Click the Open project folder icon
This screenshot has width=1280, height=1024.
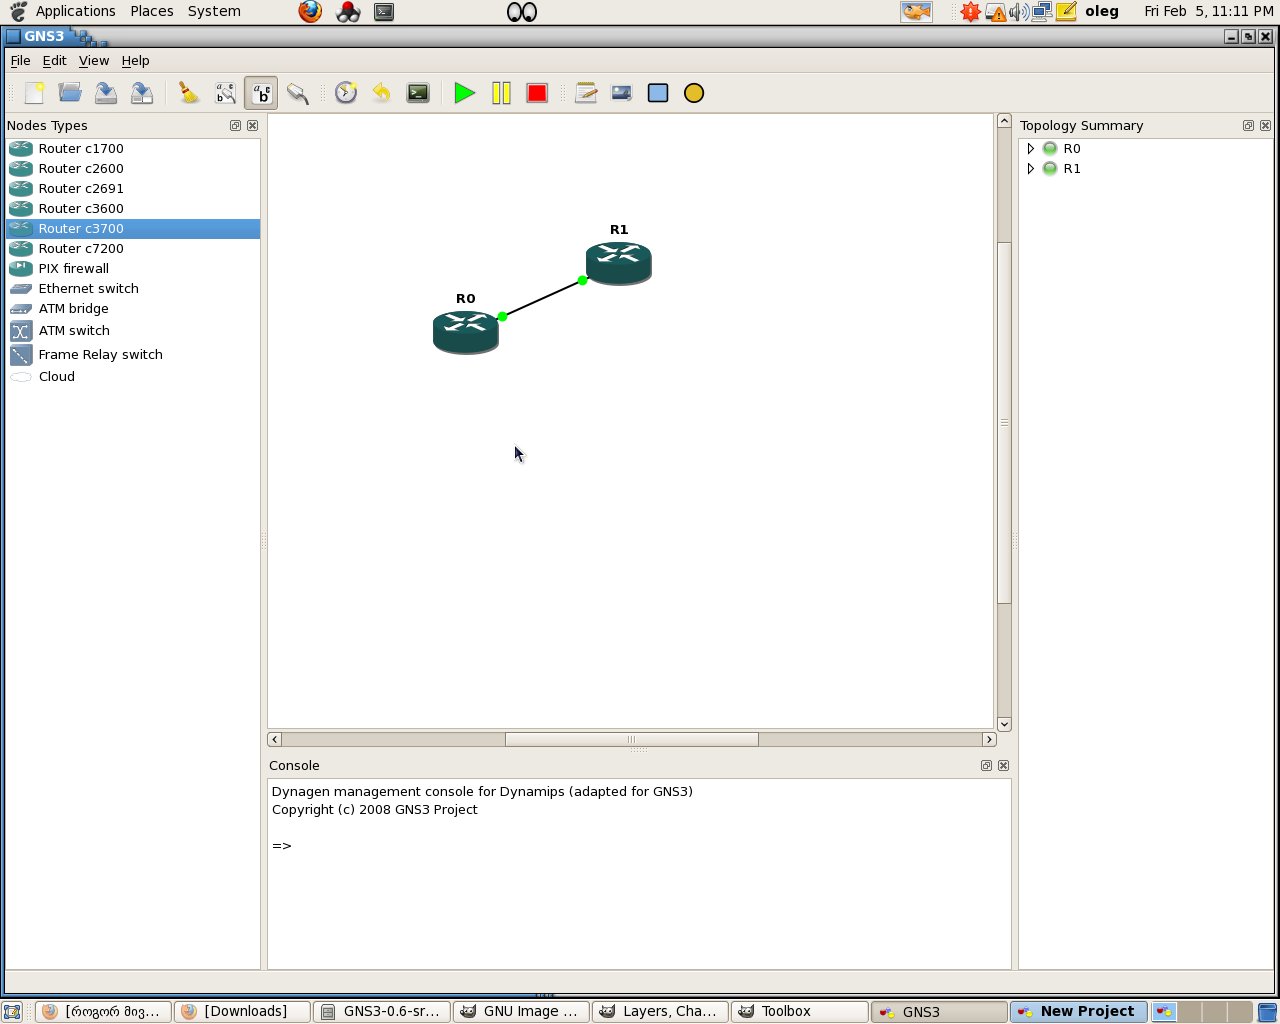tap(70, 93)
